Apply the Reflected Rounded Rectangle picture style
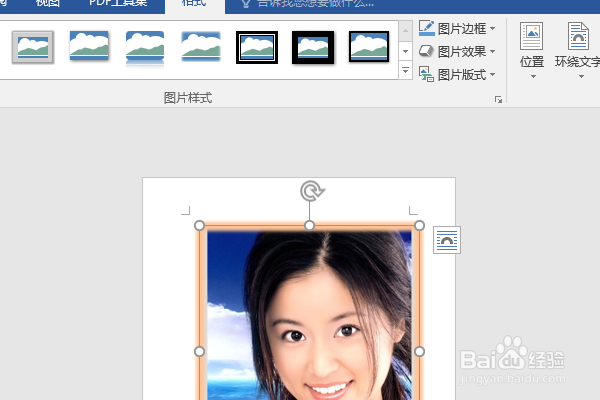This screenshot has width=600, height=400. [145, 48]
